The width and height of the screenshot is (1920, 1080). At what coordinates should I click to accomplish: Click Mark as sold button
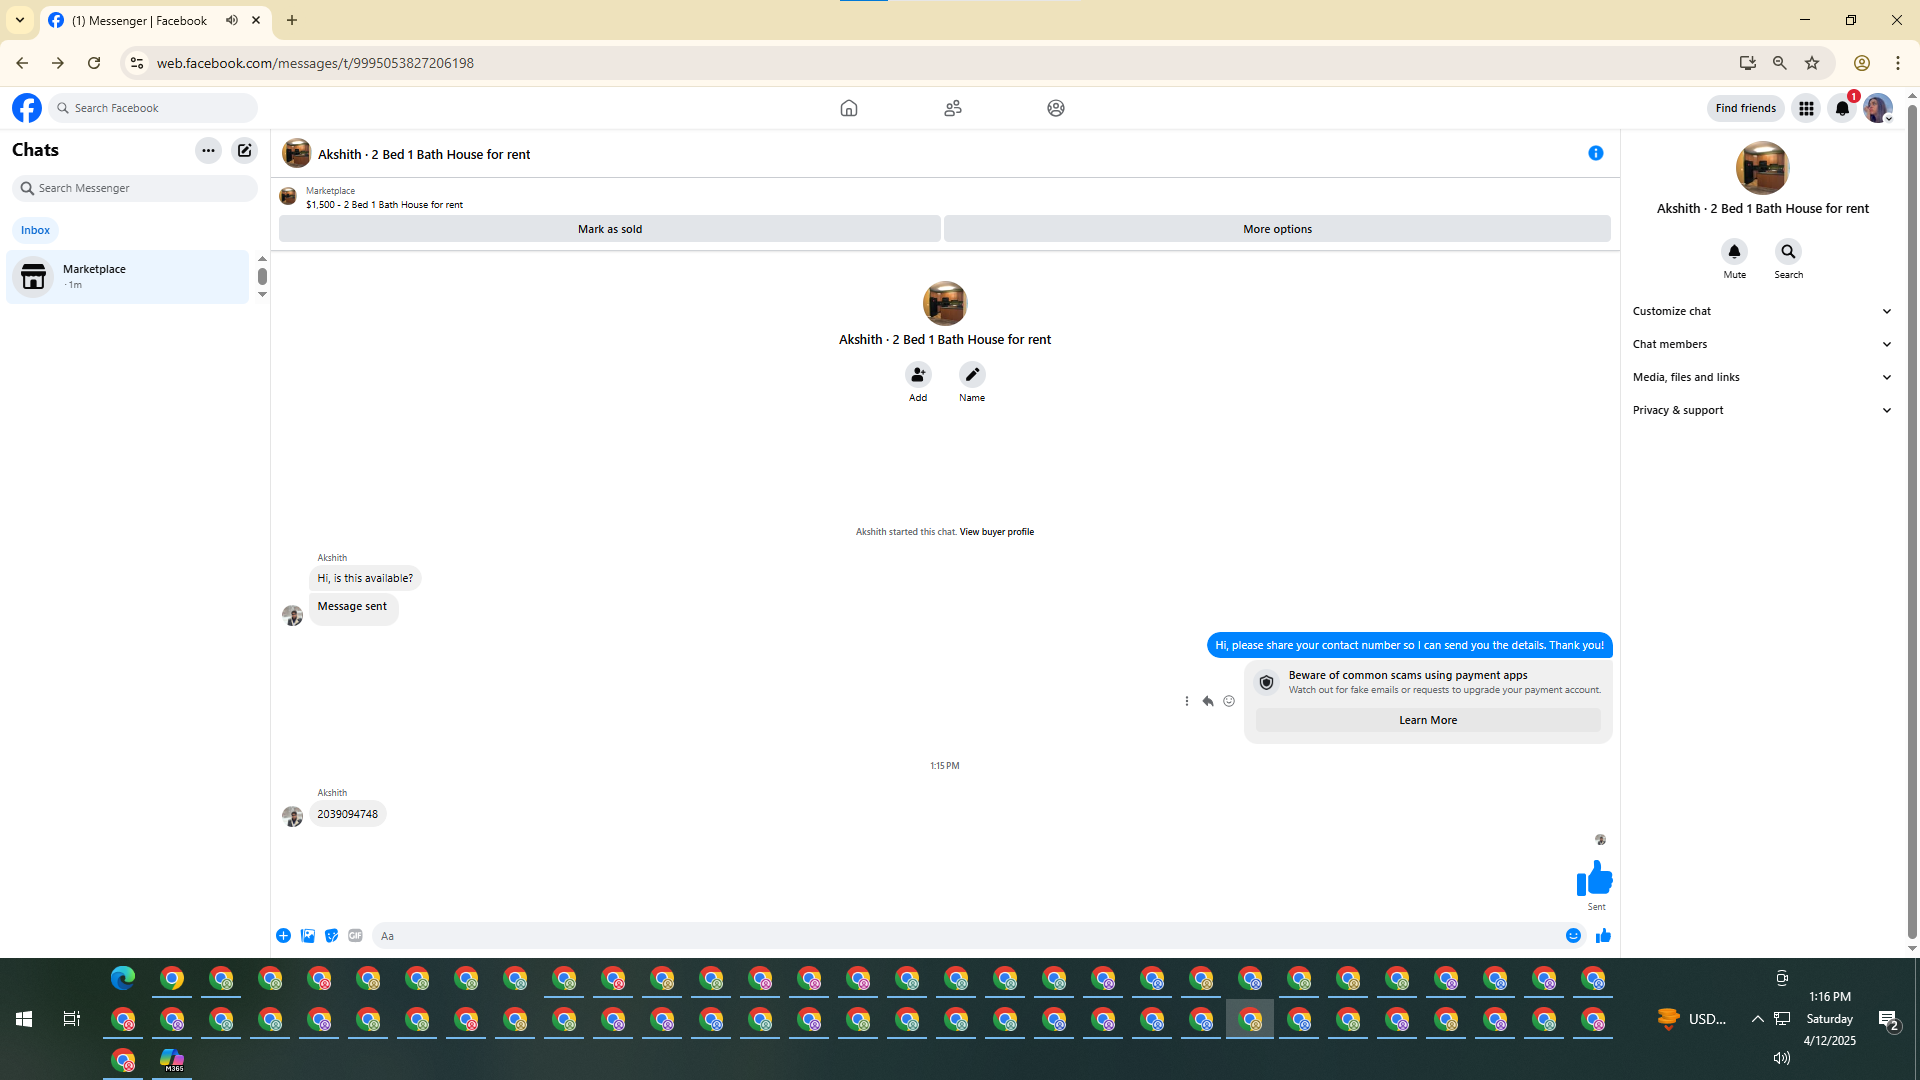coord(610,229)
